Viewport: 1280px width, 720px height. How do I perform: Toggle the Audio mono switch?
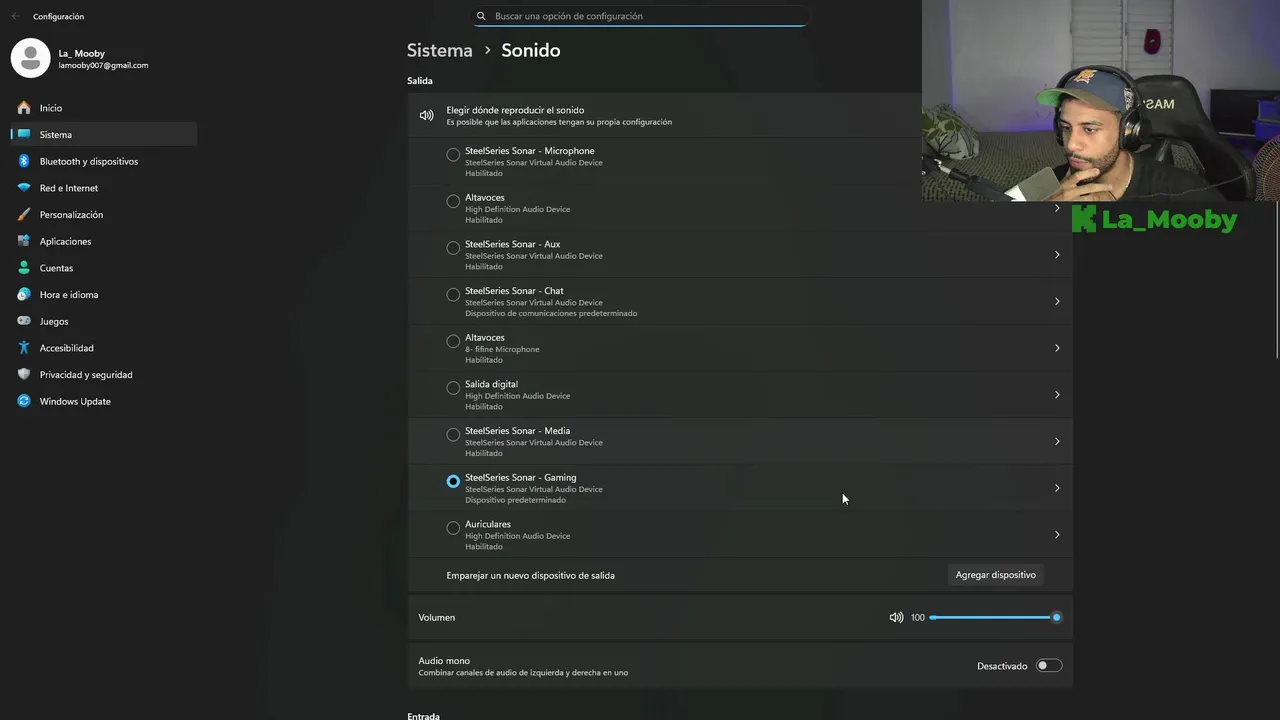pos(1048,666)
